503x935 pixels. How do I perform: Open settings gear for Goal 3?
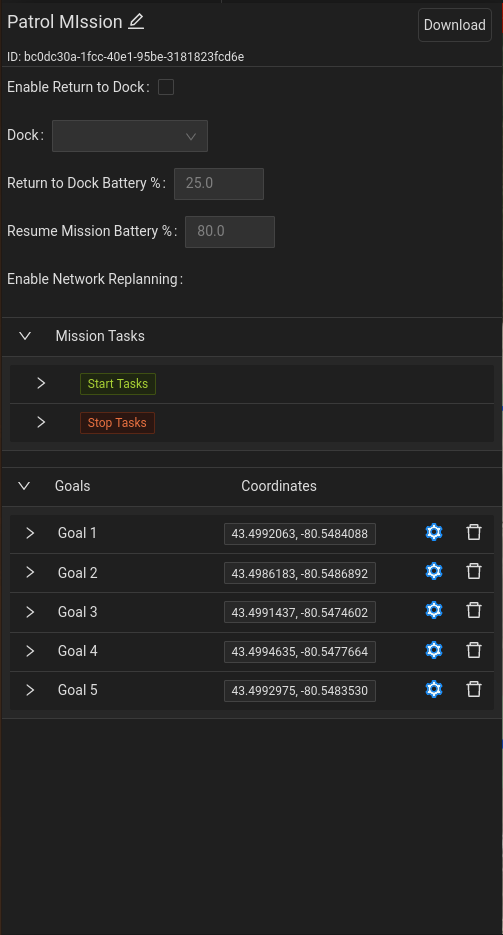point(434,610)
